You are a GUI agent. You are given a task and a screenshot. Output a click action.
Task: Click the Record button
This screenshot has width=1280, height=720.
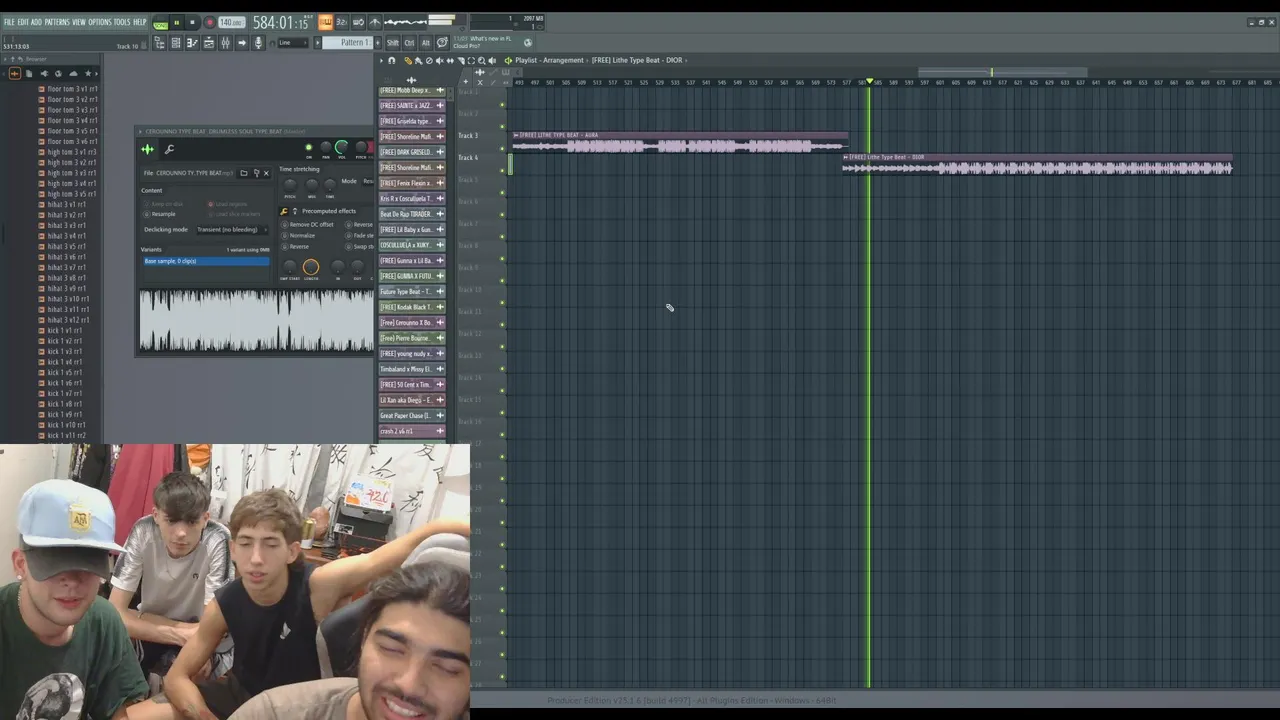click(x=210, y=22)
